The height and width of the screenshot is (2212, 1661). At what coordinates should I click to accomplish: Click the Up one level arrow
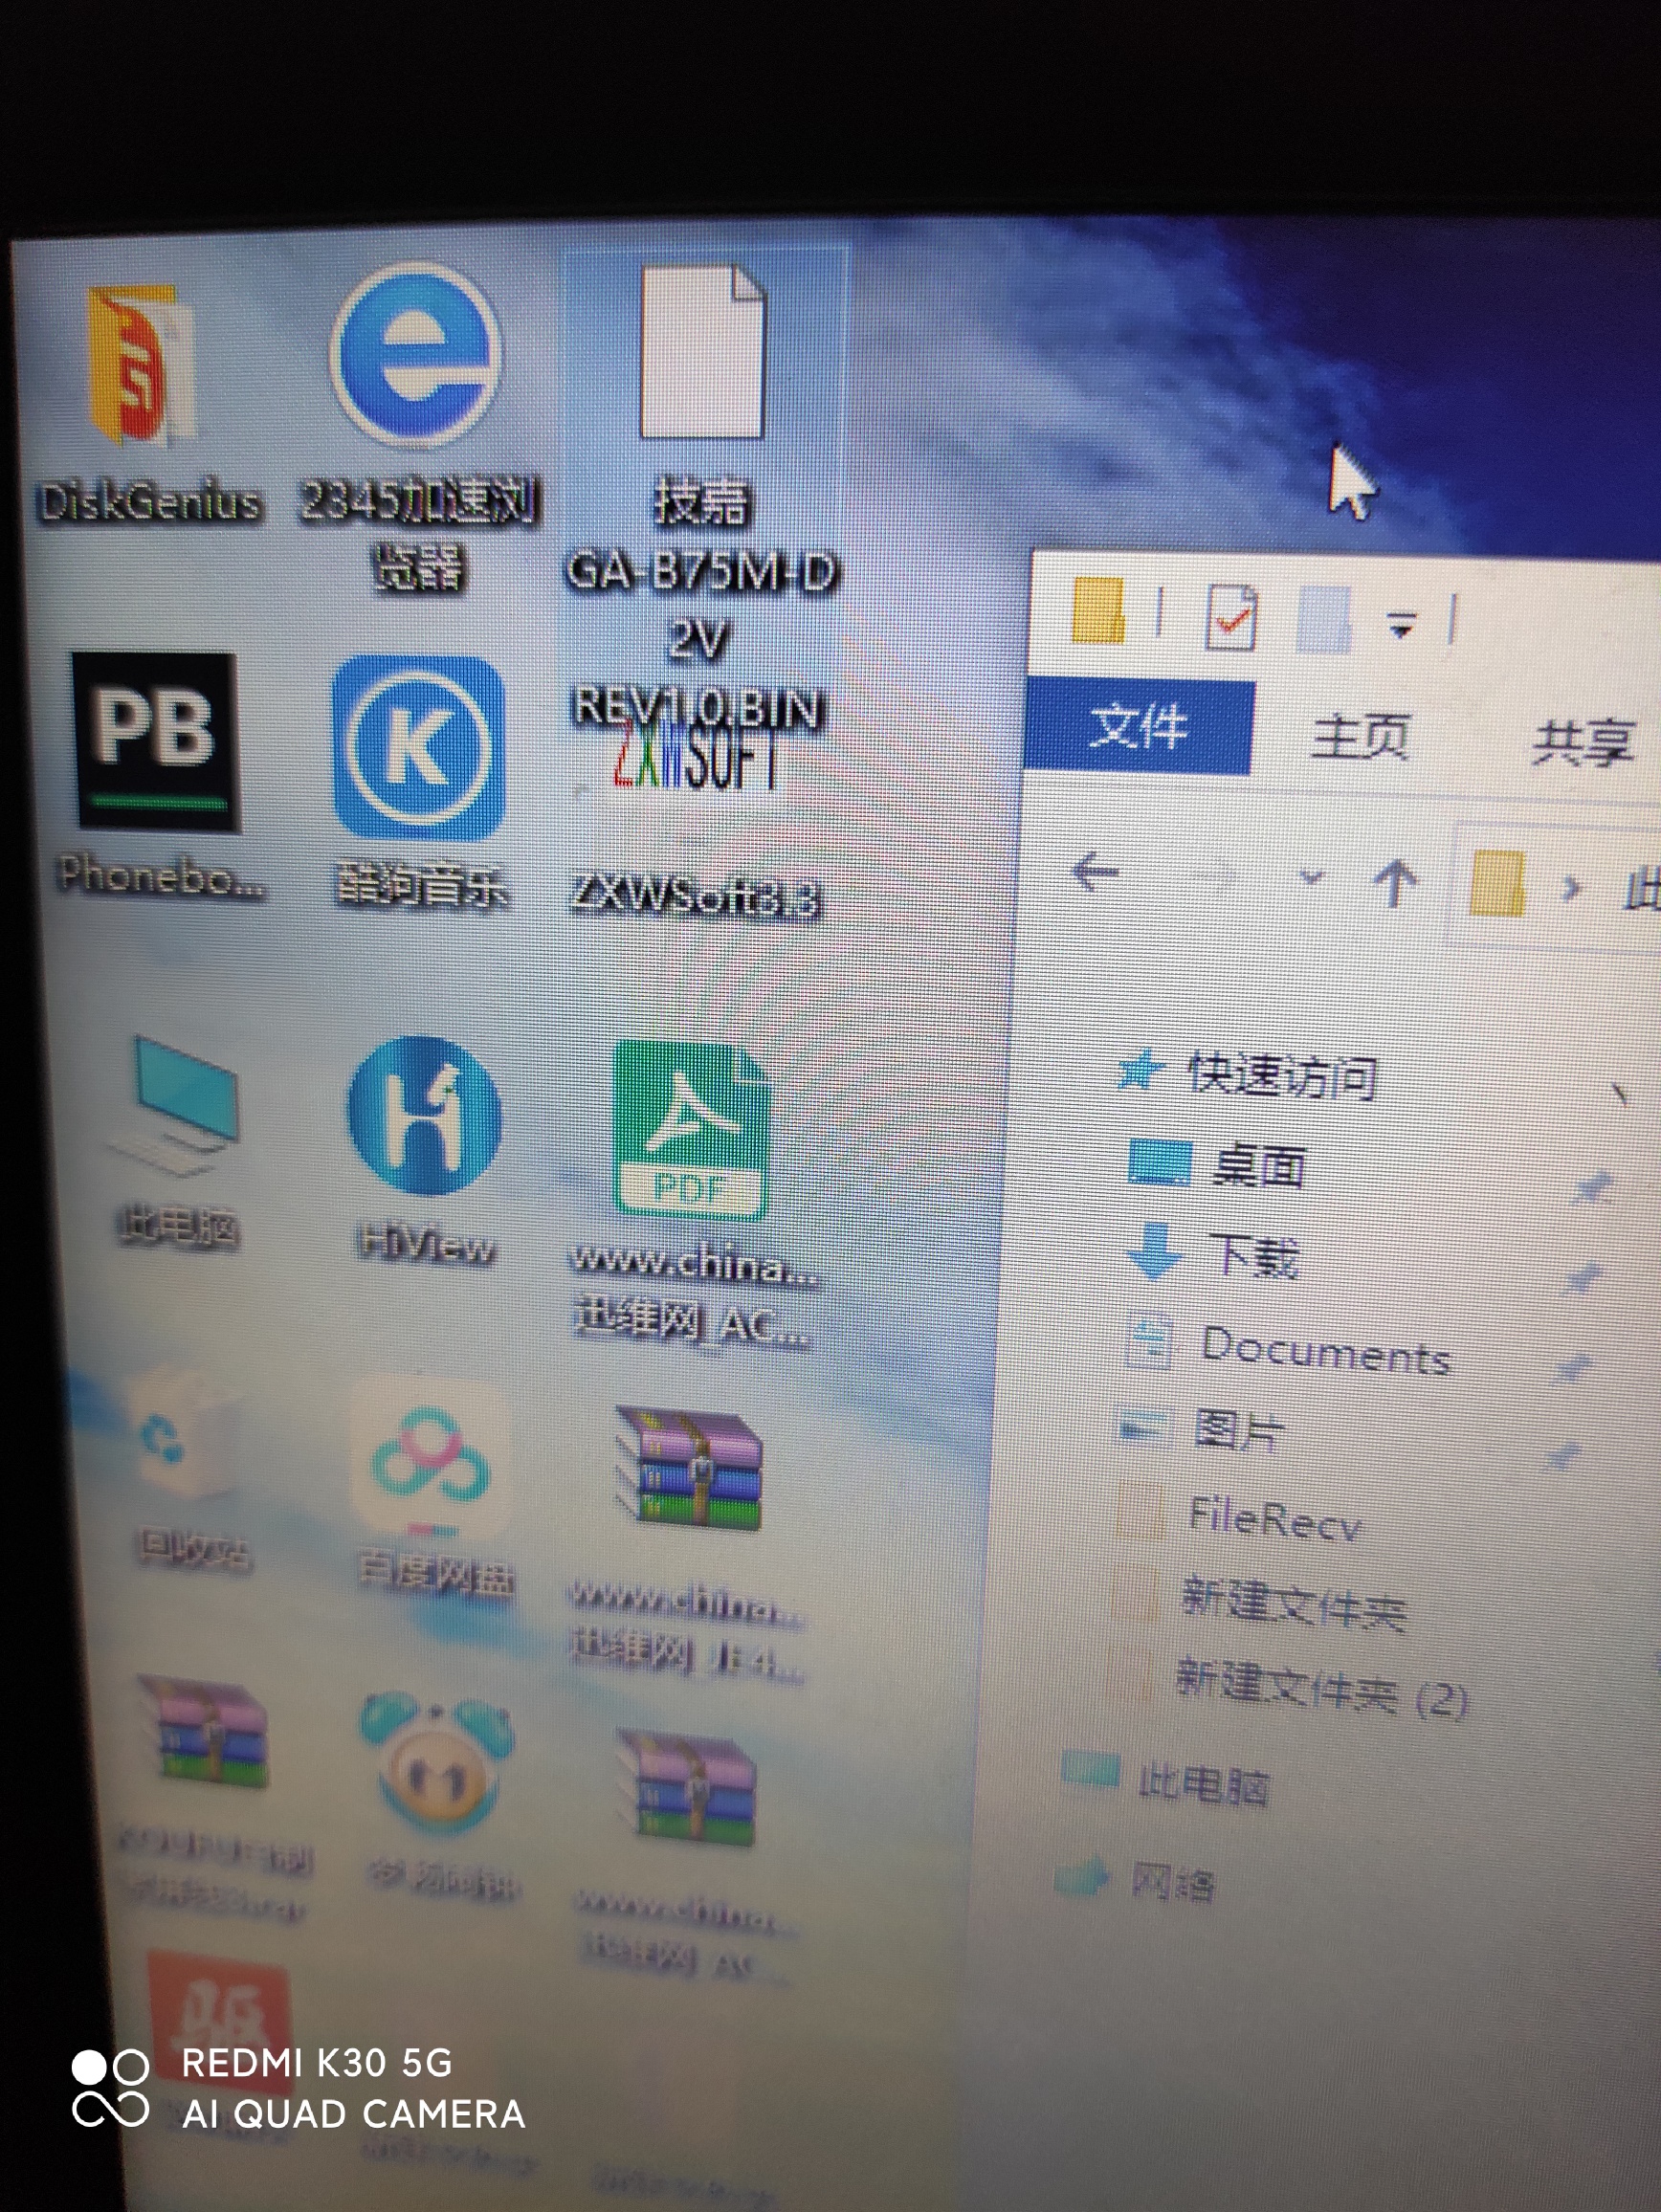pos(1395,884)
